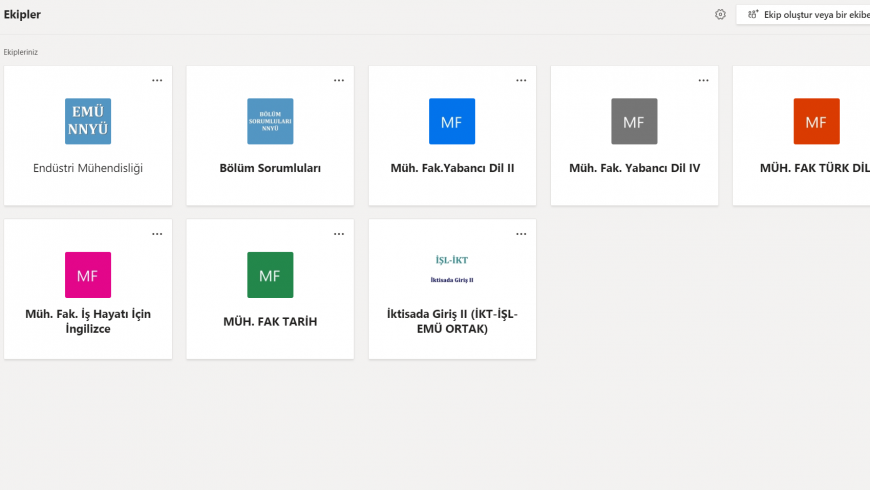The width and height of the screenshot is (870, 490).
Task: Select the Müh. Fak. İş Hayatı İçin İngilizce title
Action: [x=88, y=321]
